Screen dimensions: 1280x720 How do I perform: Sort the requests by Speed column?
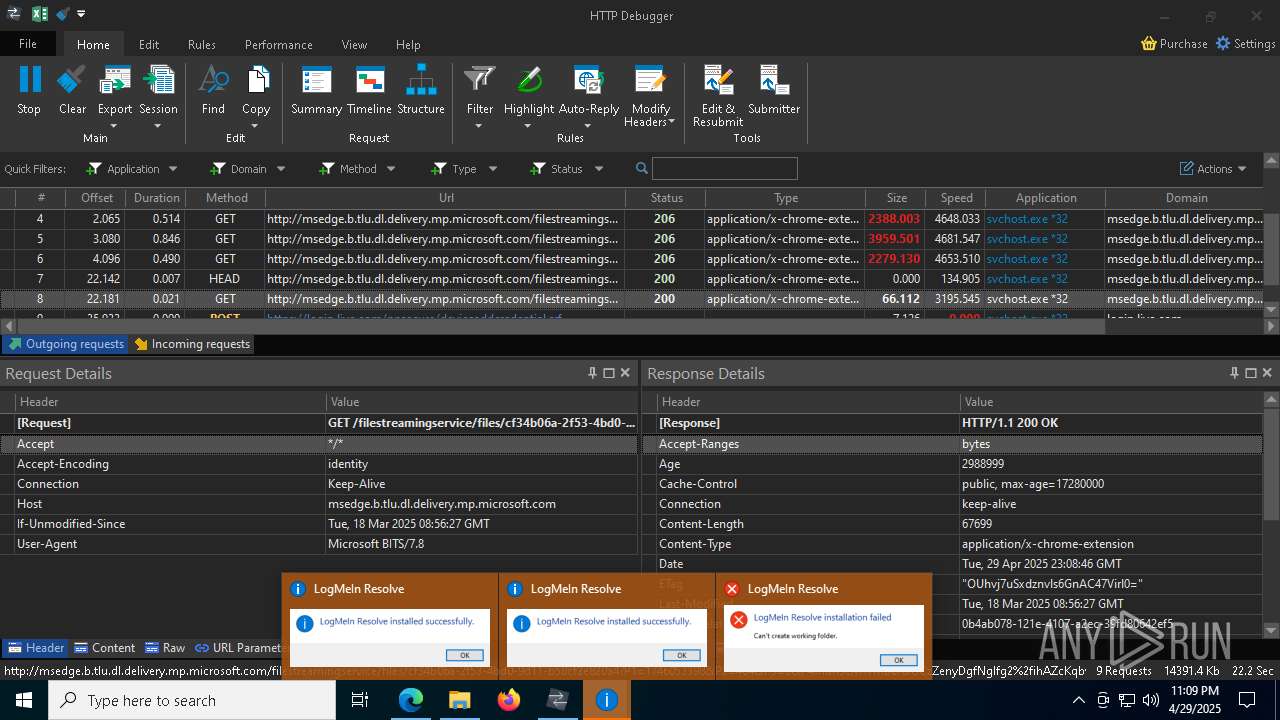(x=956, y=198)
